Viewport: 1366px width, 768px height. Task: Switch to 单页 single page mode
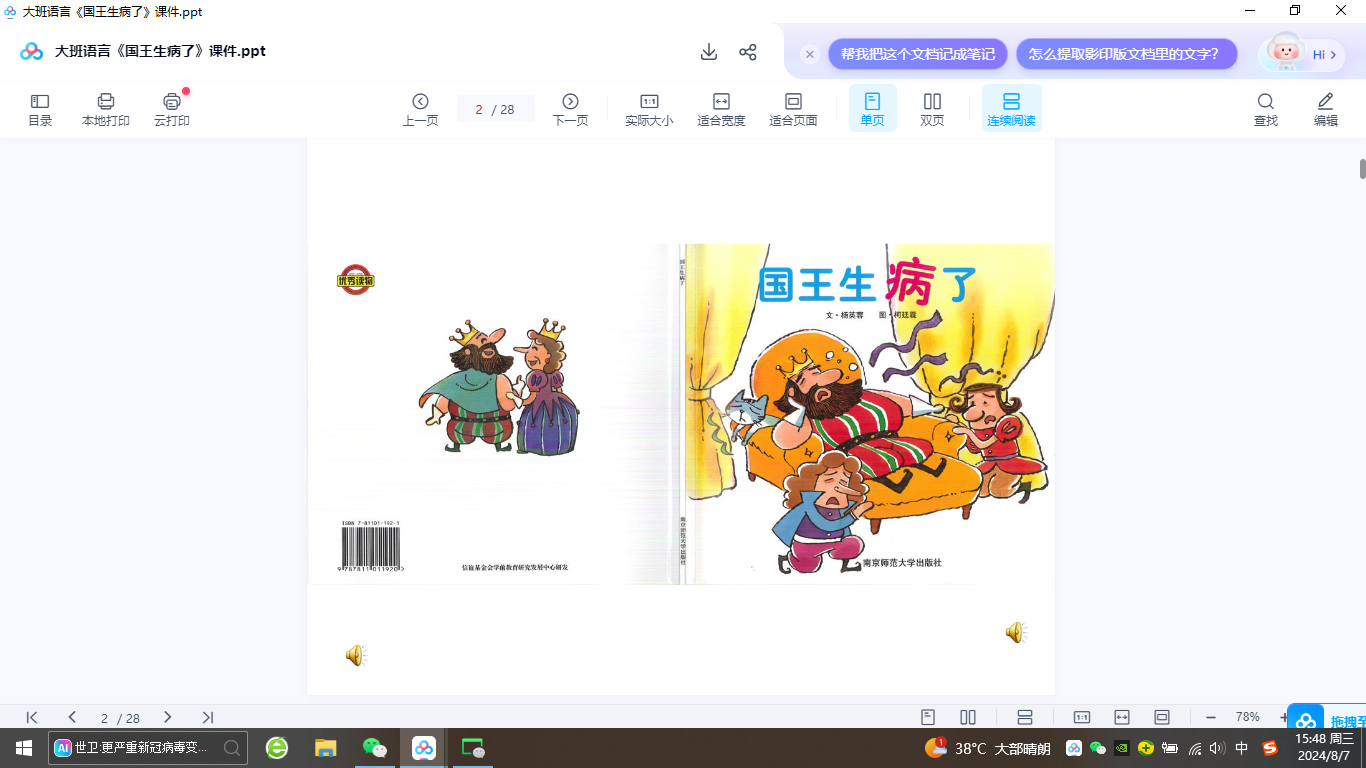[872, 108]
